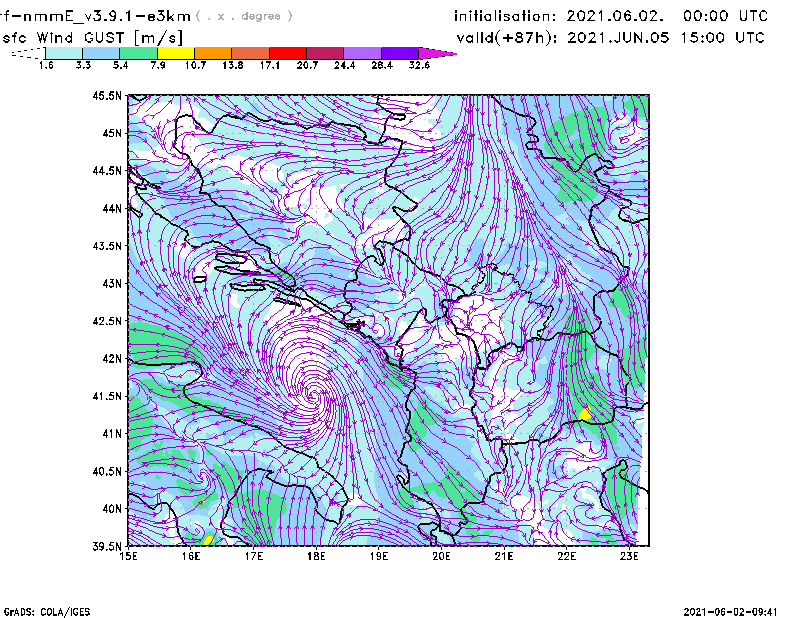Click the 'valid(+87h):' label
800x618 pixels.
(x=507, y=38)
